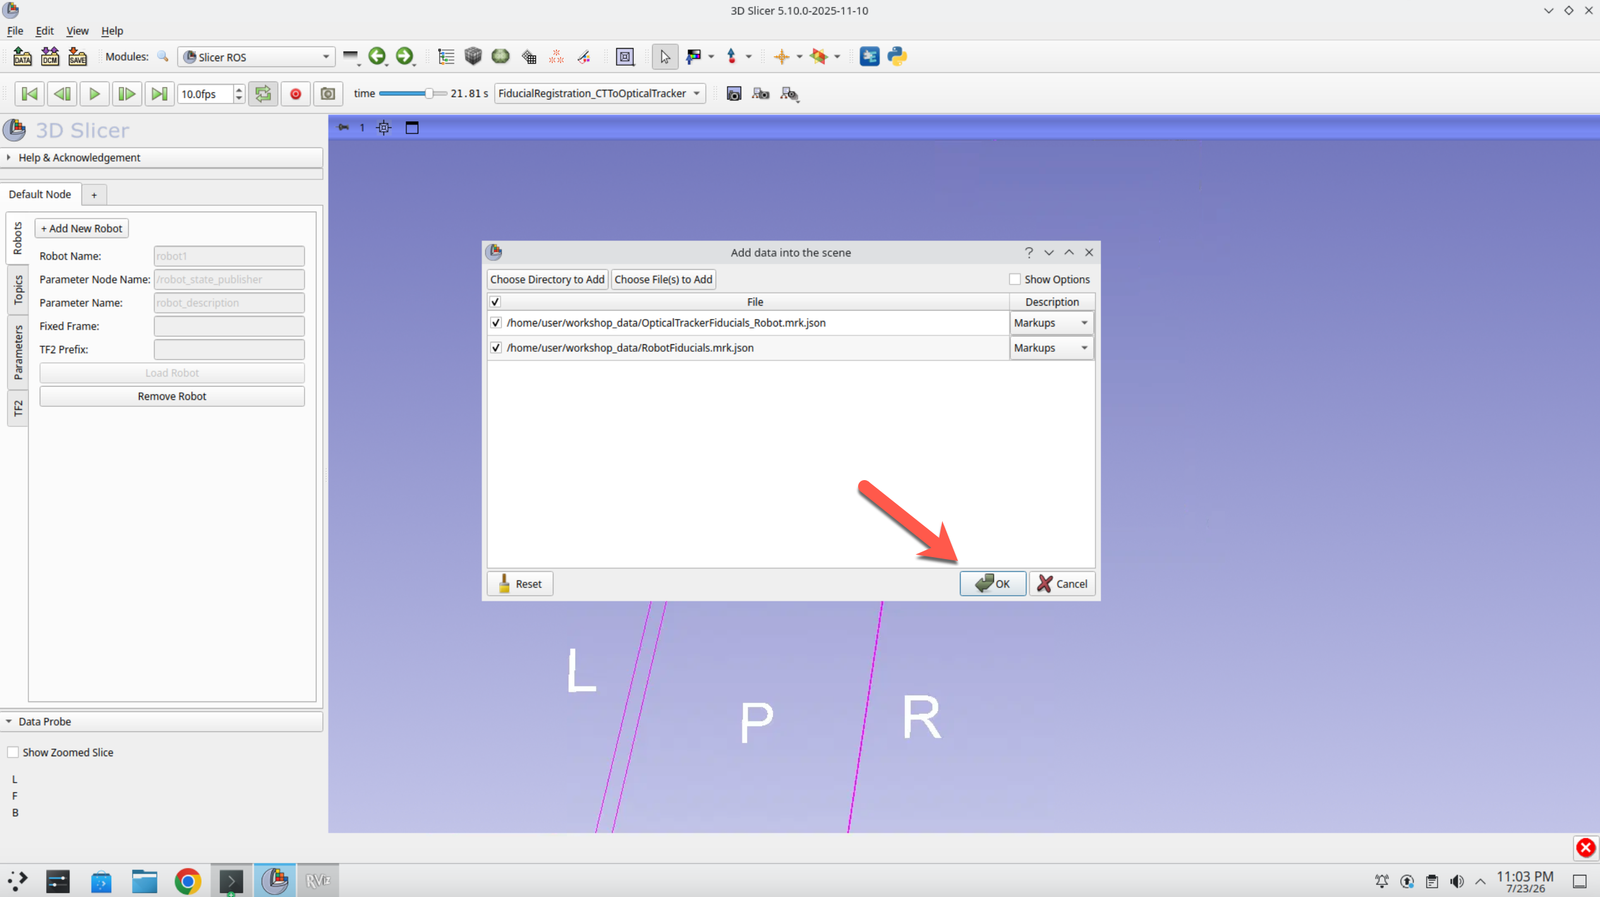
Task: Play the sequence
Action: coord(94,94)
